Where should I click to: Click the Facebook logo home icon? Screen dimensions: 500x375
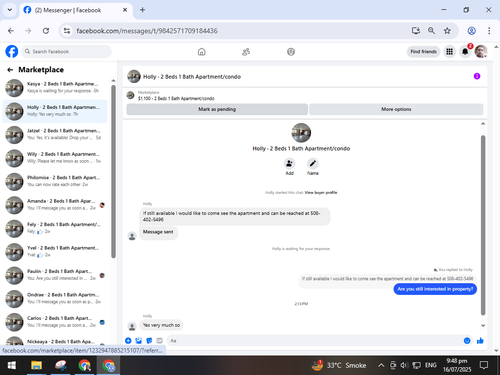pos(12,52)
